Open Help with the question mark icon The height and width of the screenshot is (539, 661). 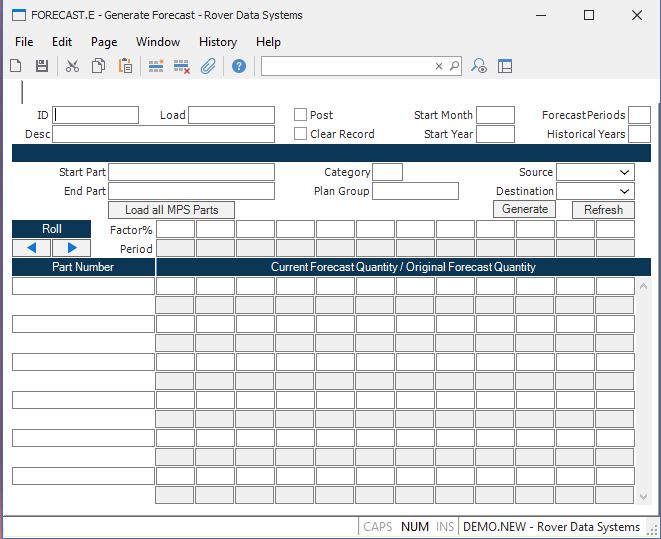click(x=239, y=66)
